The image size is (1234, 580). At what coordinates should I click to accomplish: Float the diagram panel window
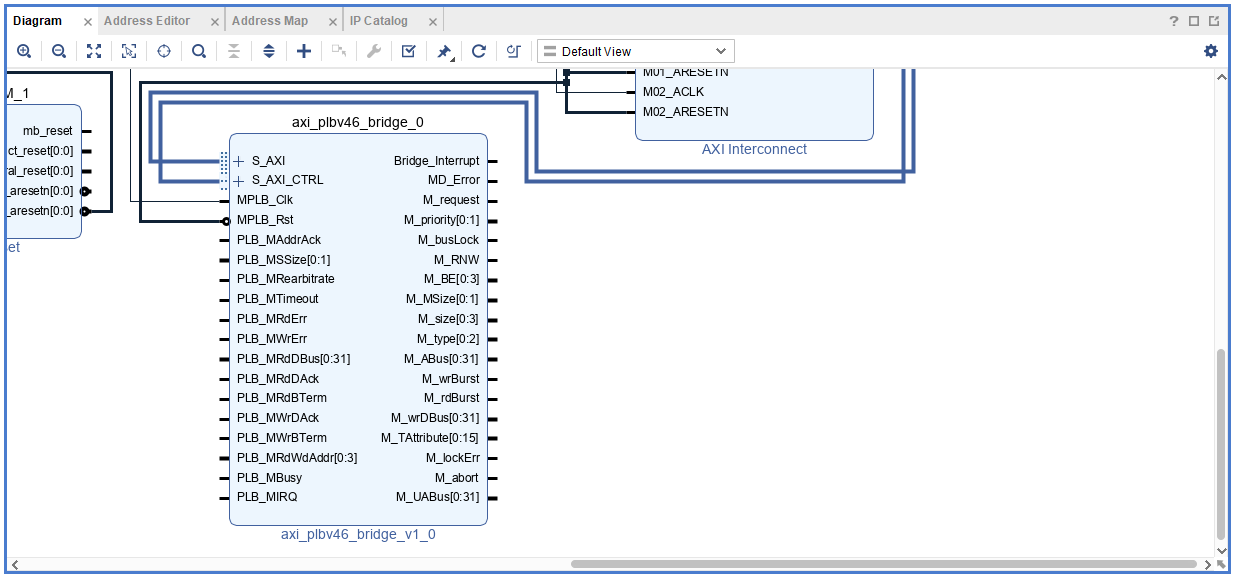(x=1214, y=21)
